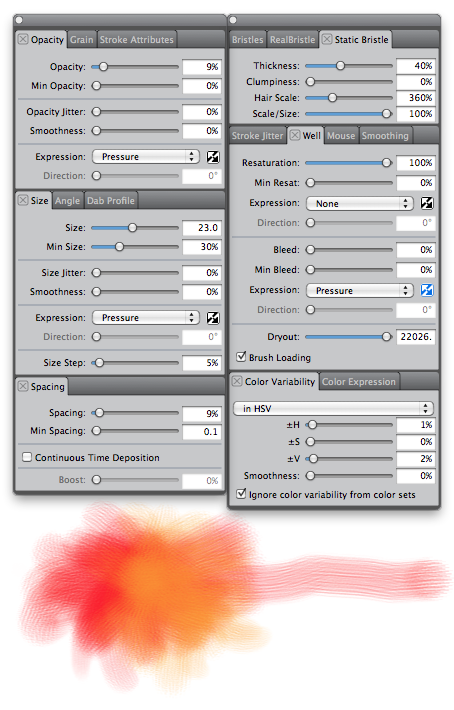454x710 pixels.
Task: Toggle the blue Bleed invert icon
Action: [427, 290]
